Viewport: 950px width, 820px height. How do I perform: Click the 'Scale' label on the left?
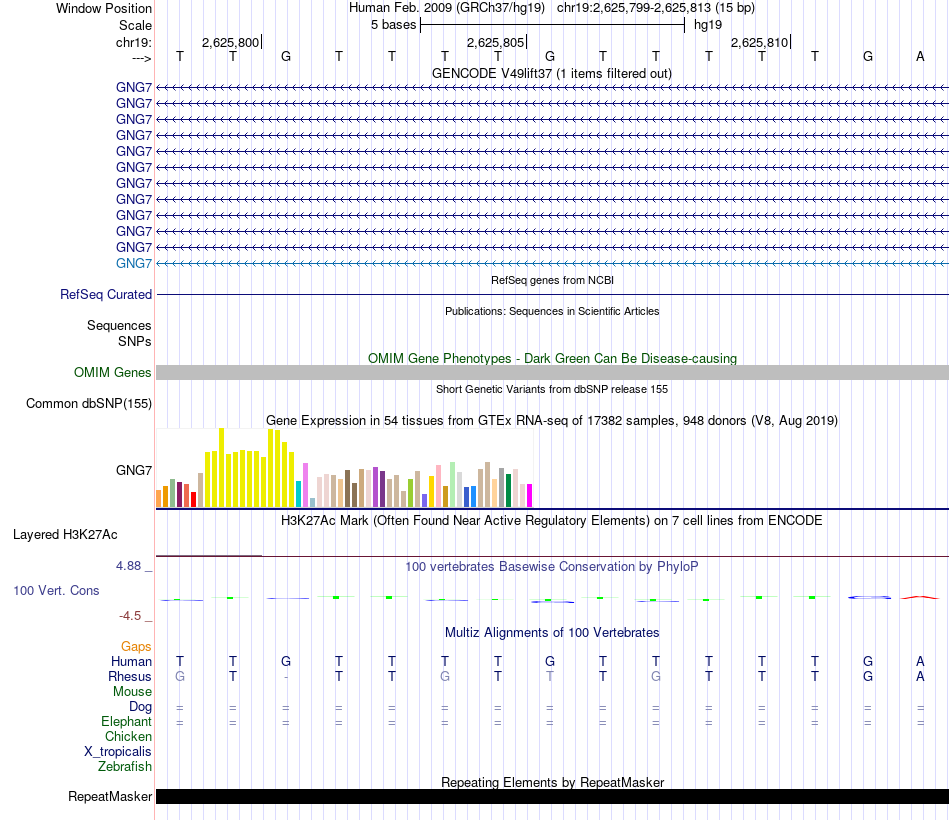click(135, 25)
